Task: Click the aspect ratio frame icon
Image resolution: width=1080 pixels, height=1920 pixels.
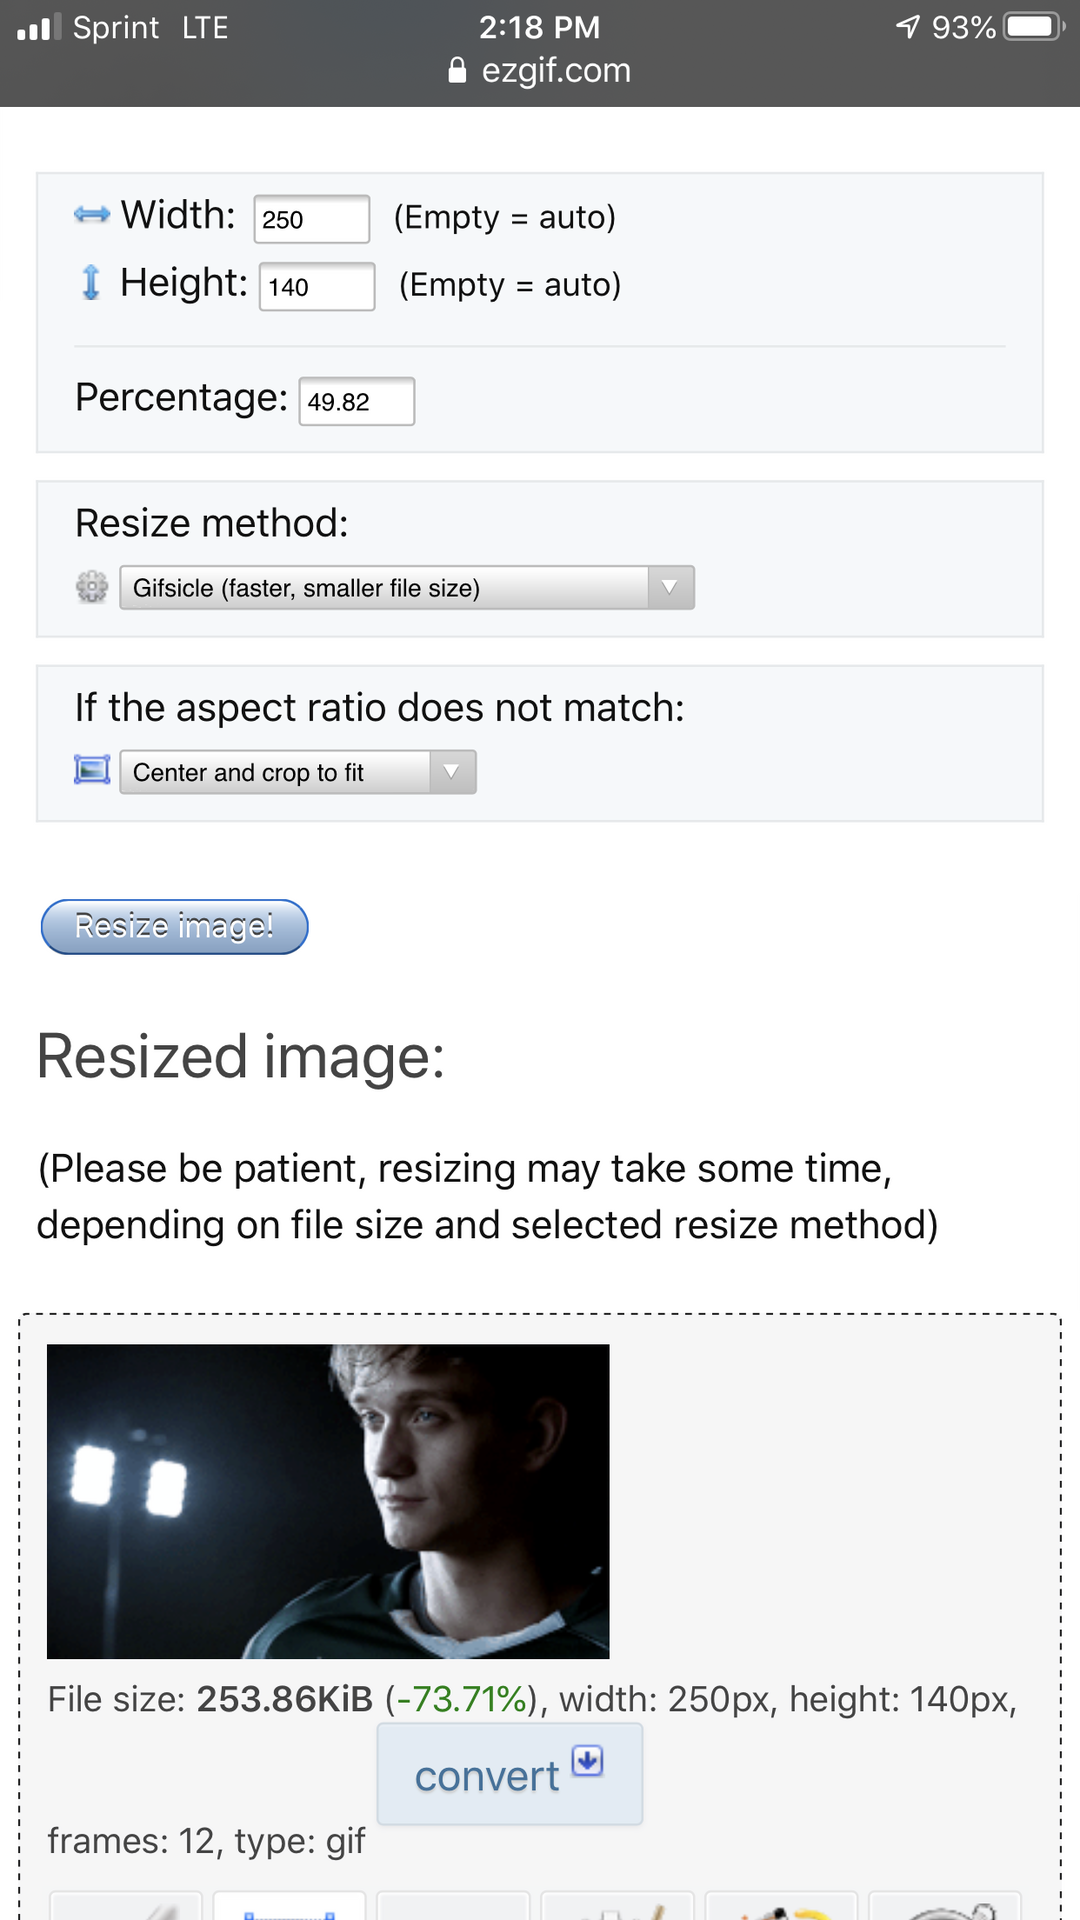Action: click(92, 771)
